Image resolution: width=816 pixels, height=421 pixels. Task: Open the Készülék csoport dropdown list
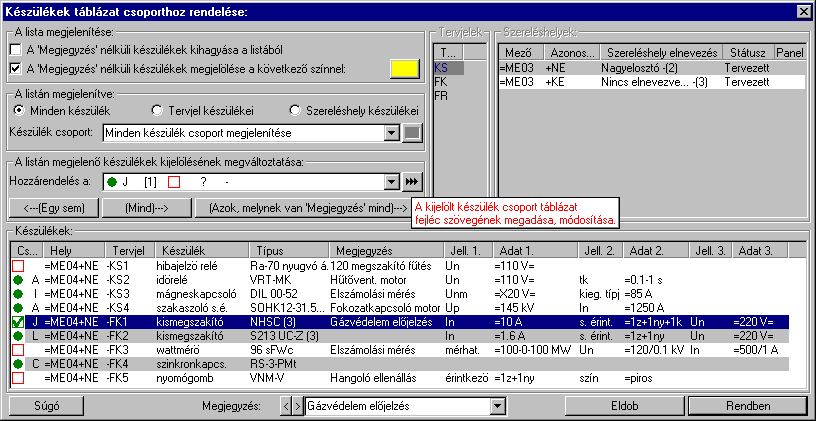[391, 132]
